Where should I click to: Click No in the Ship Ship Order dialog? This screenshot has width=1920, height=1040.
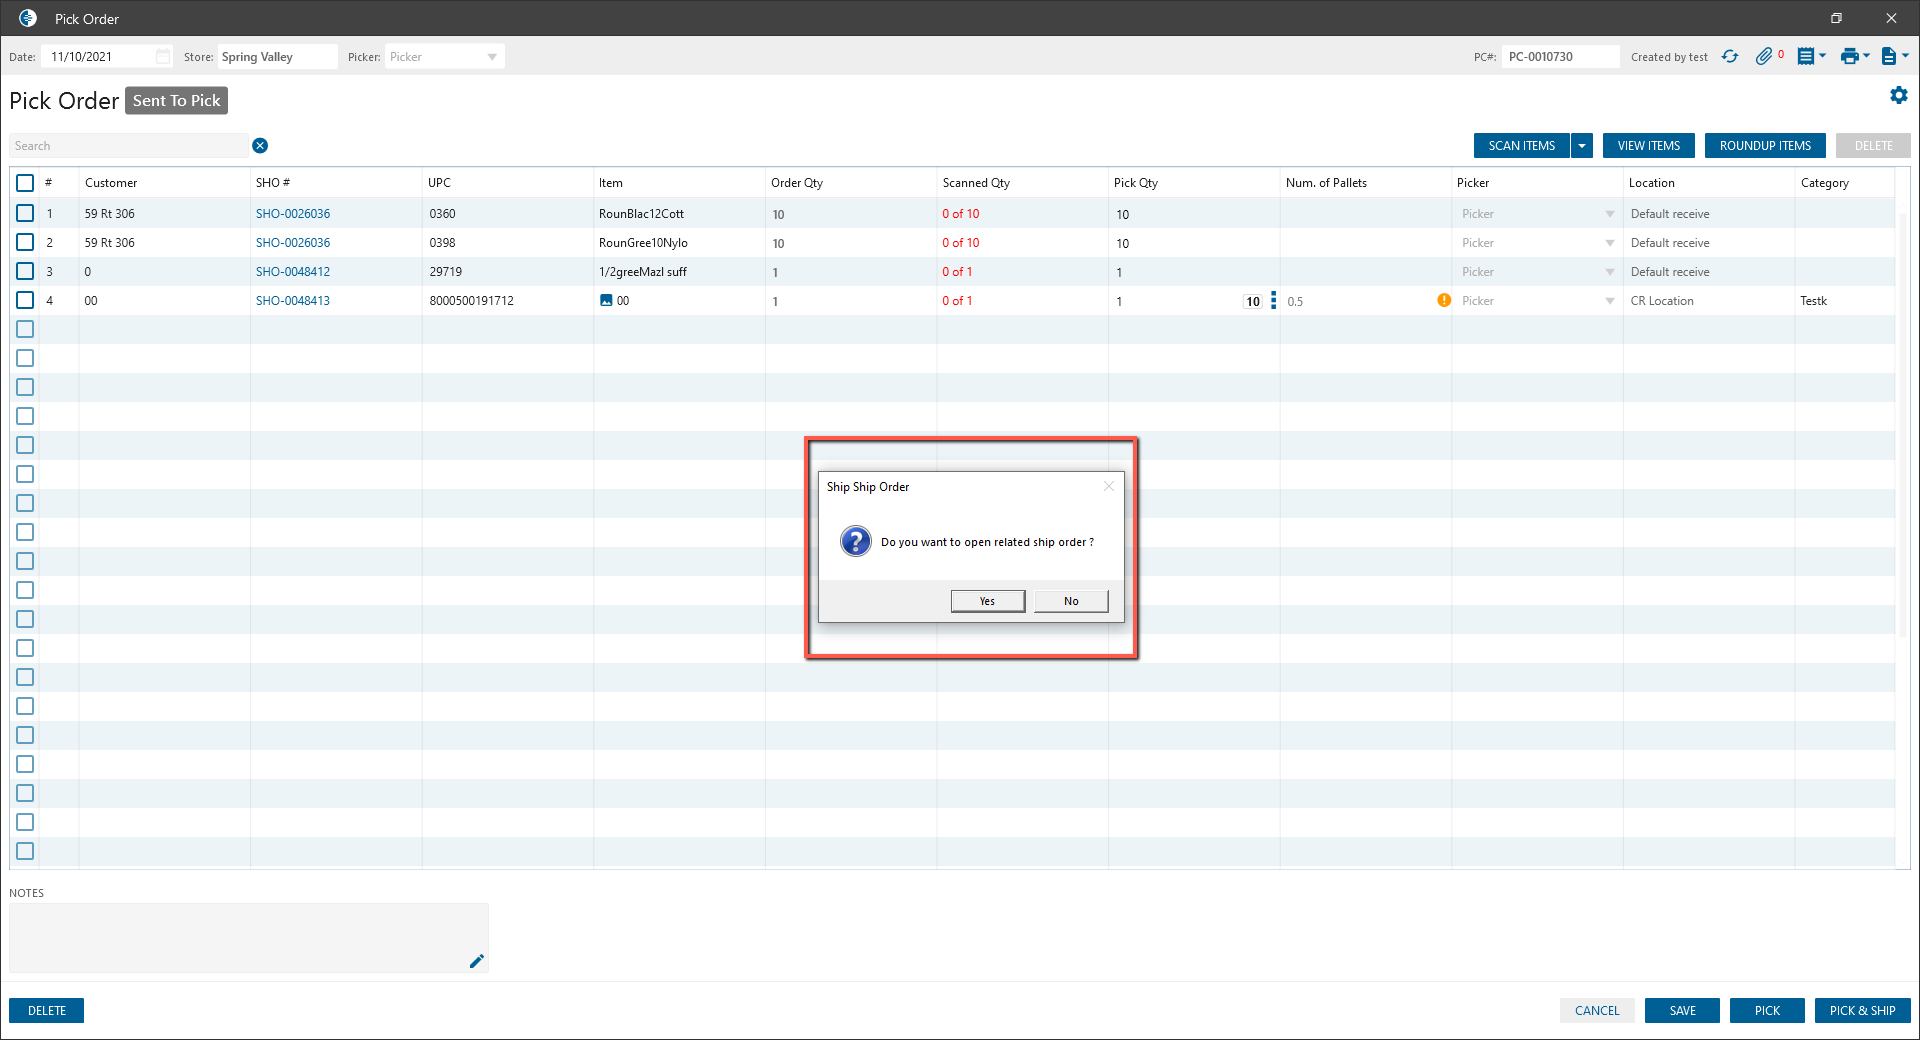pyautogui.click(x=1071, y=601)
